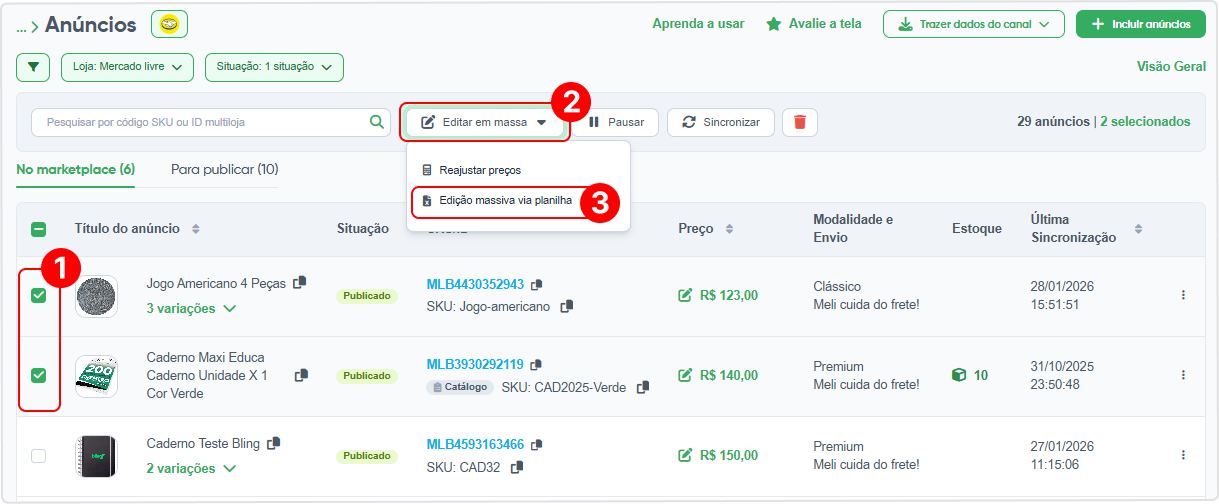Copy SKU CAD32
1219x504 pixels.
pyautogui.click(x=517, y=467)
